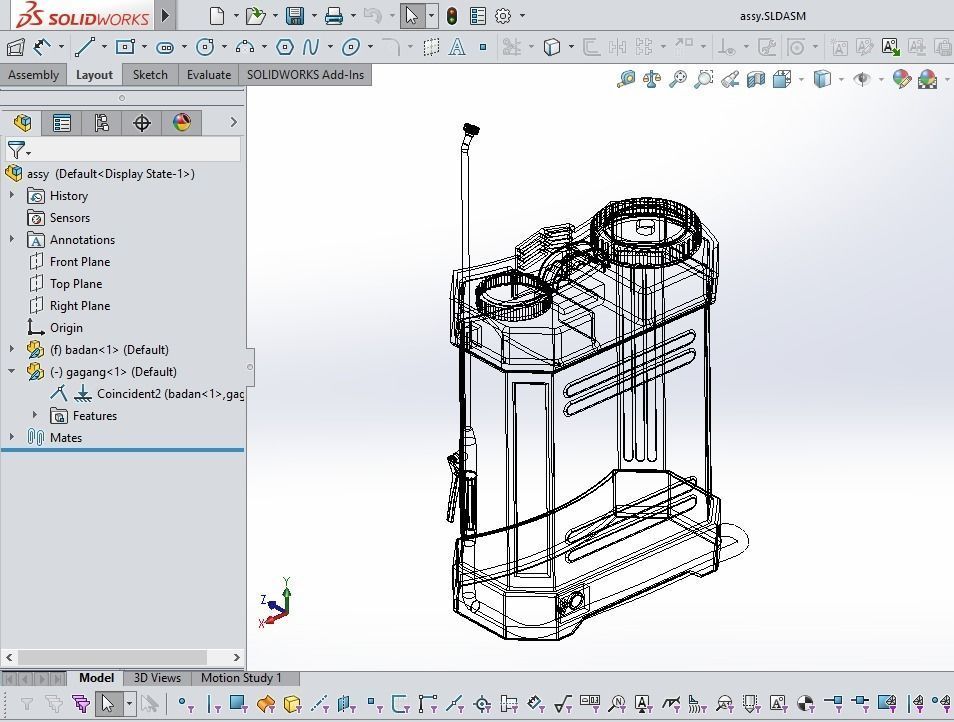Expand the badan<1> component
Screen dimensions: 954x722
12,349
